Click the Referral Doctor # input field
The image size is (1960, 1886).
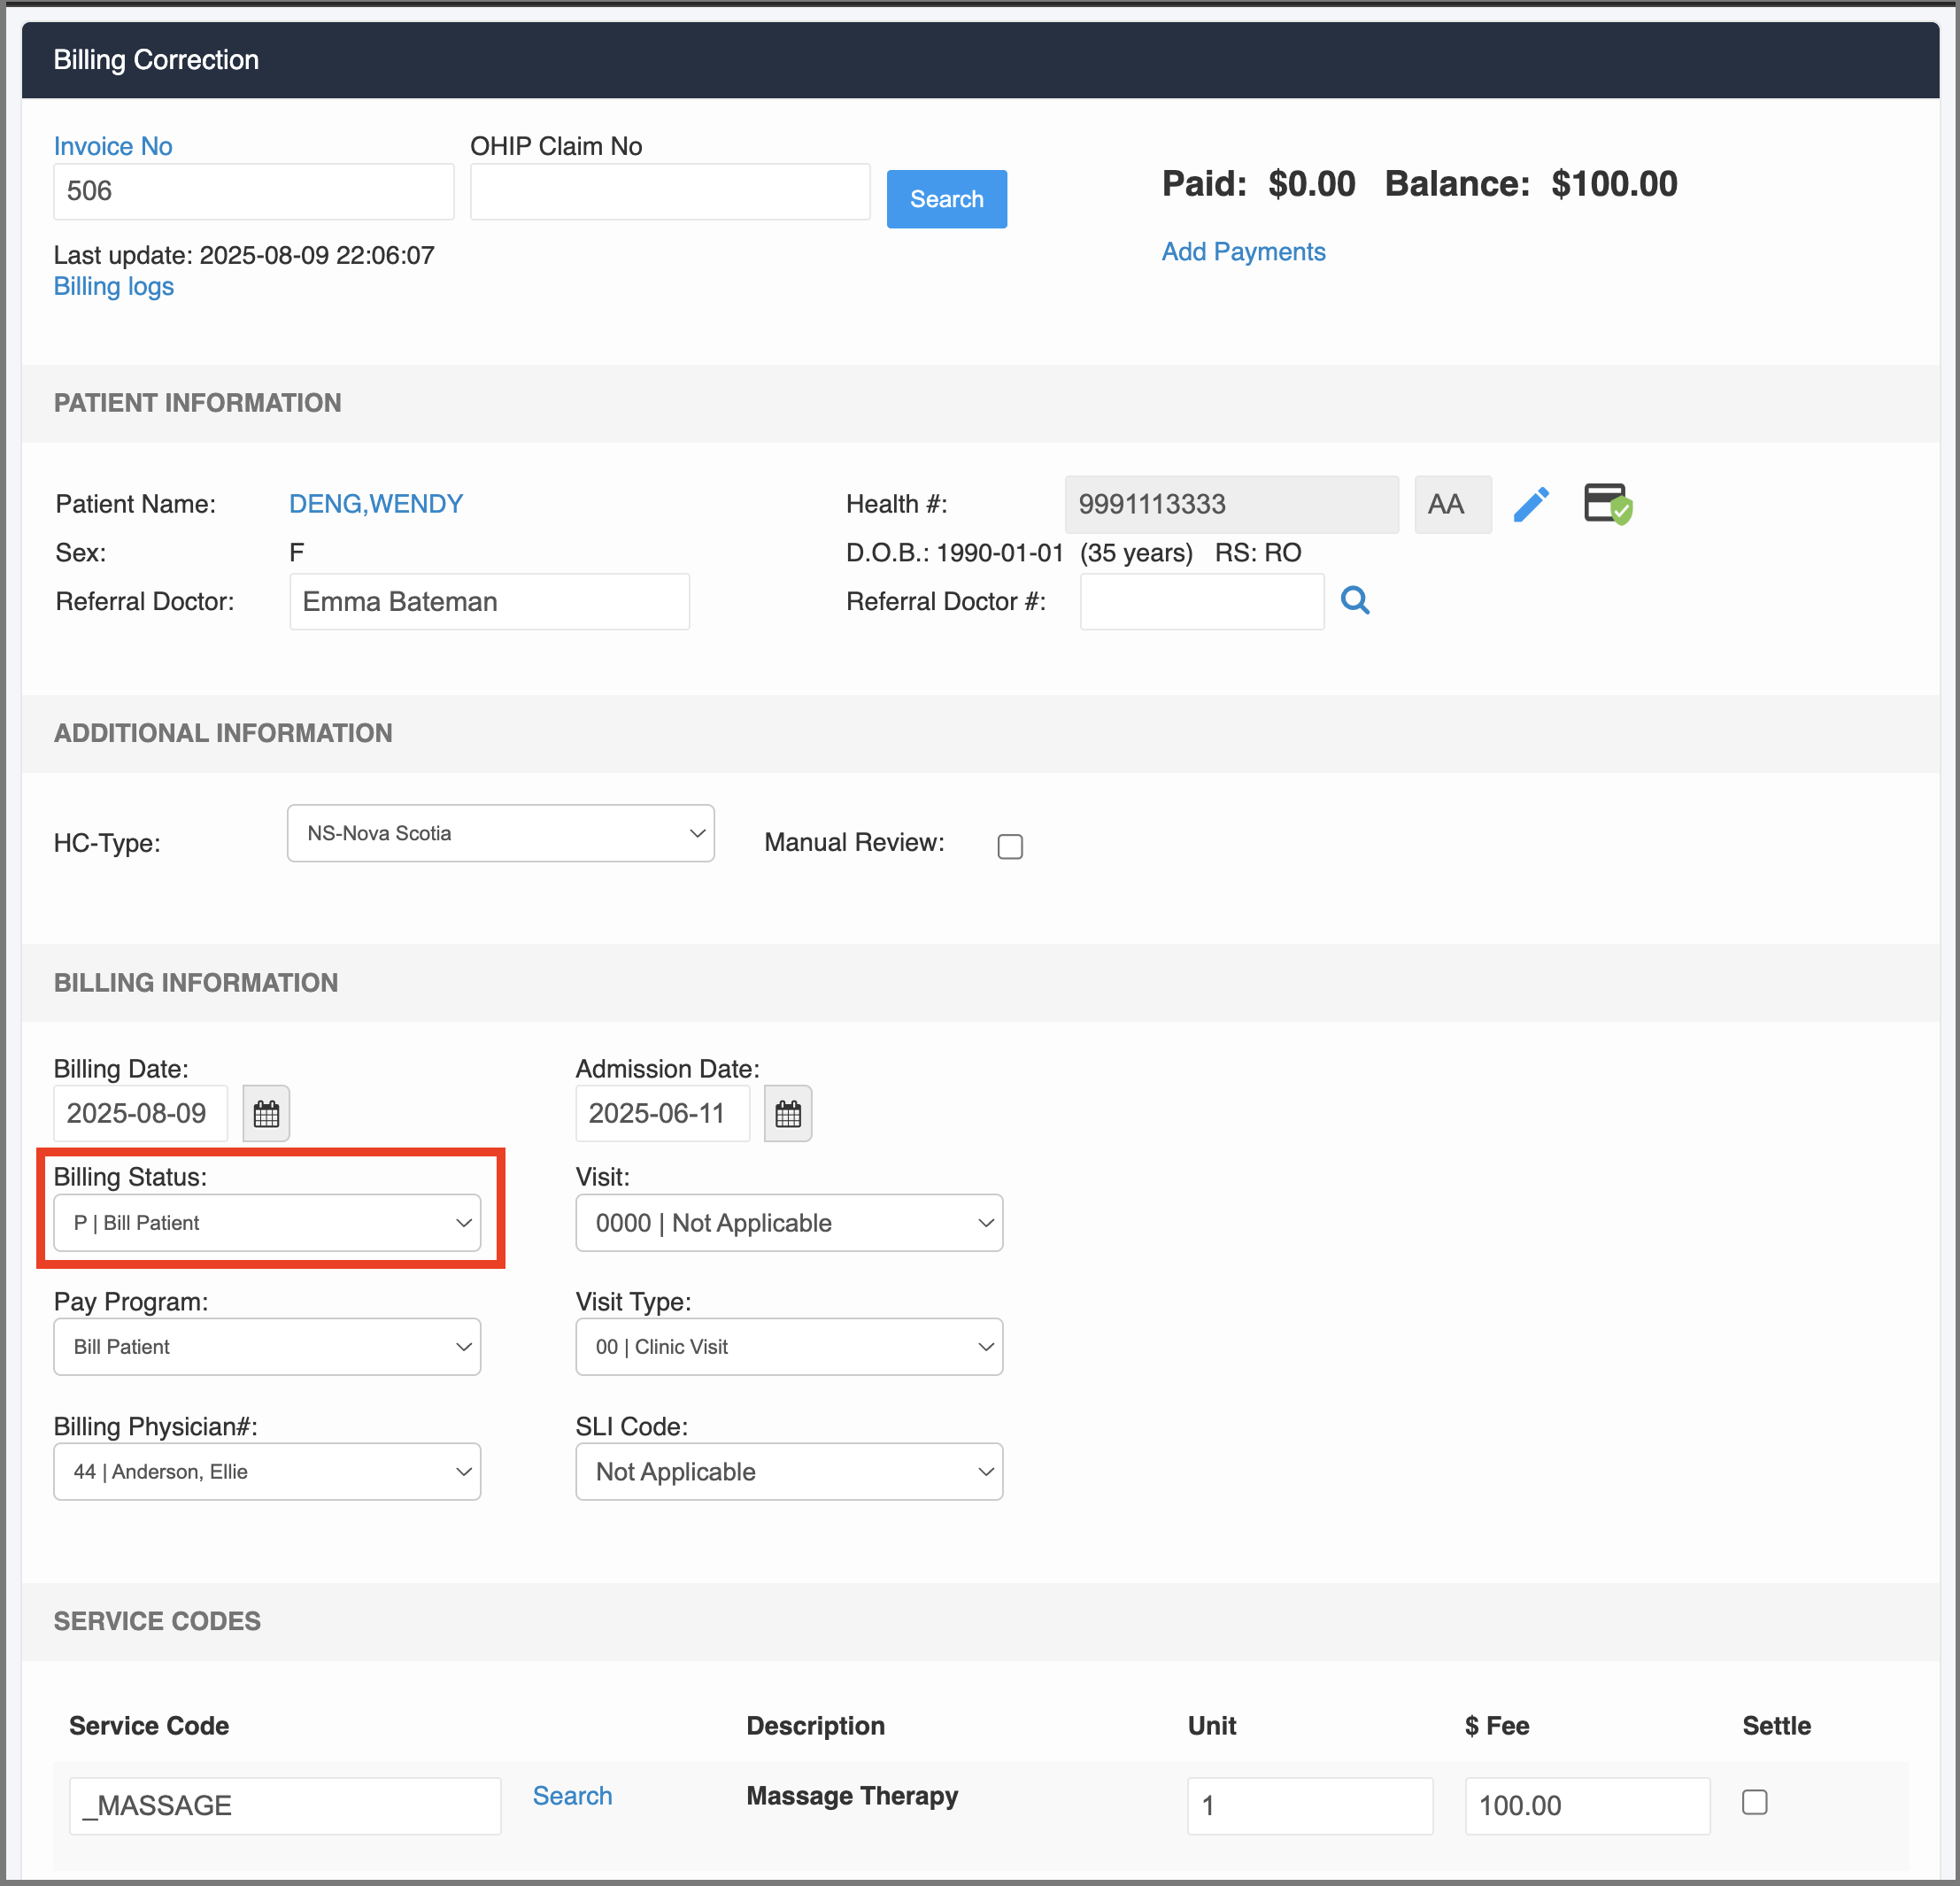1202,601
